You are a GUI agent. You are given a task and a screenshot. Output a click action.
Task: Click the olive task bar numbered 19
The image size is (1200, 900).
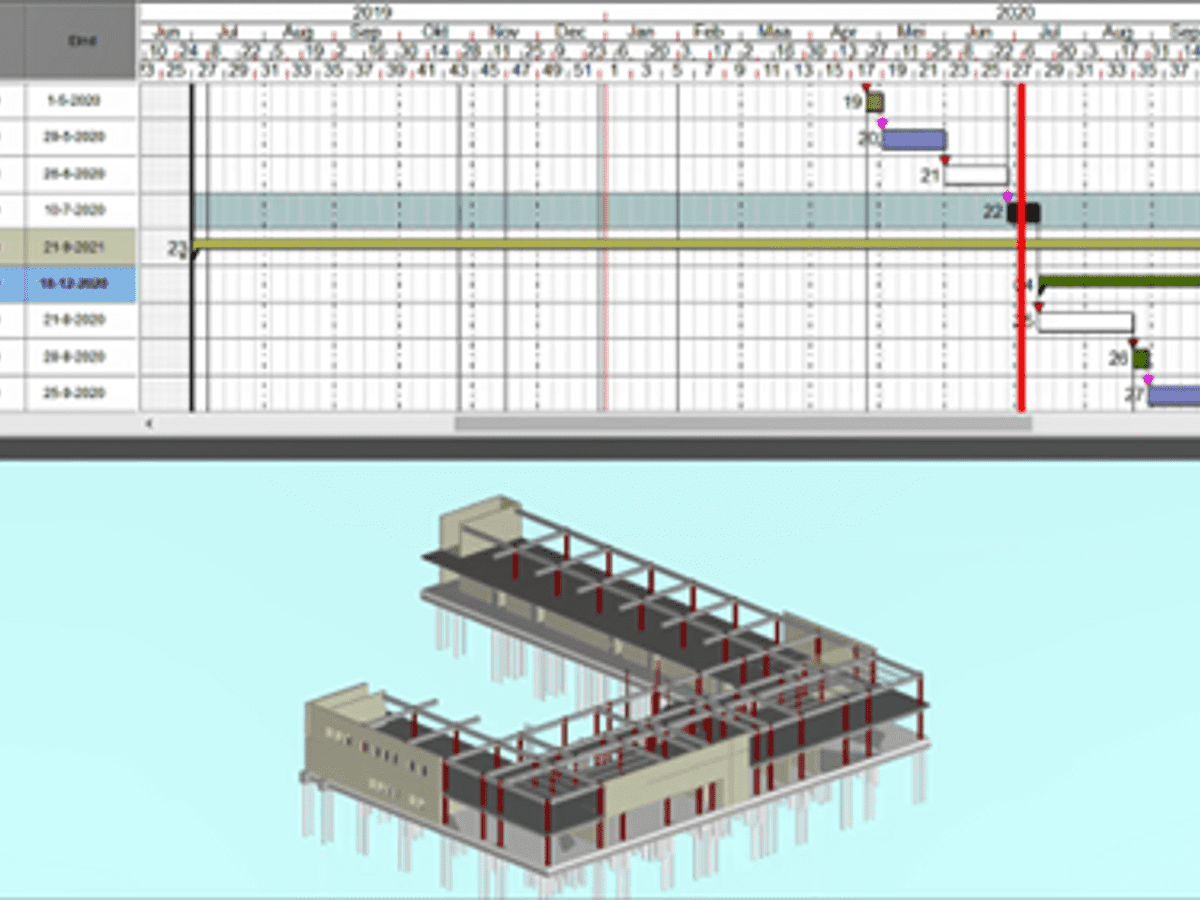tap(875, 102)
